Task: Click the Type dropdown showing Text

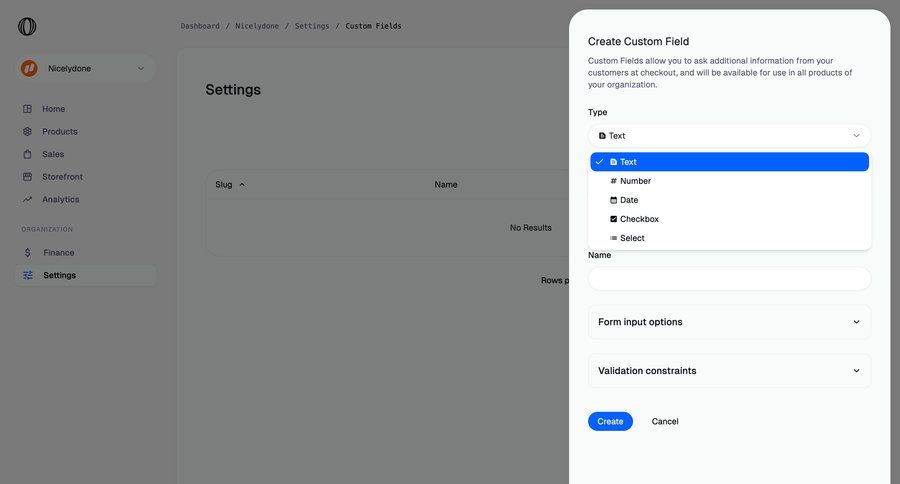Action: pos(729,136)
